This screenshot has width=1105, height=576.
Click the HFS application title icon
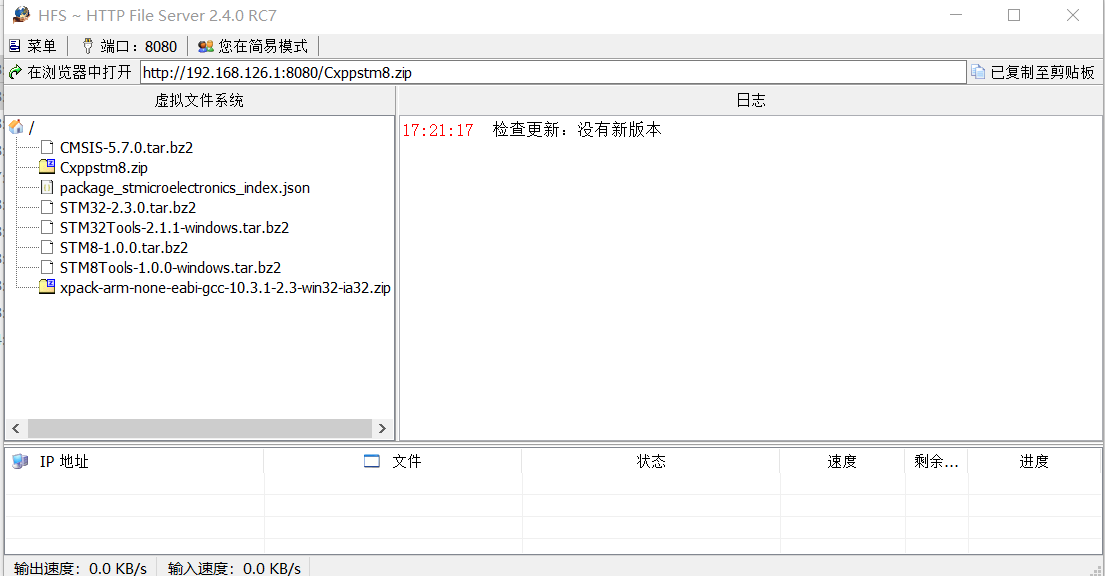point(20,15)
